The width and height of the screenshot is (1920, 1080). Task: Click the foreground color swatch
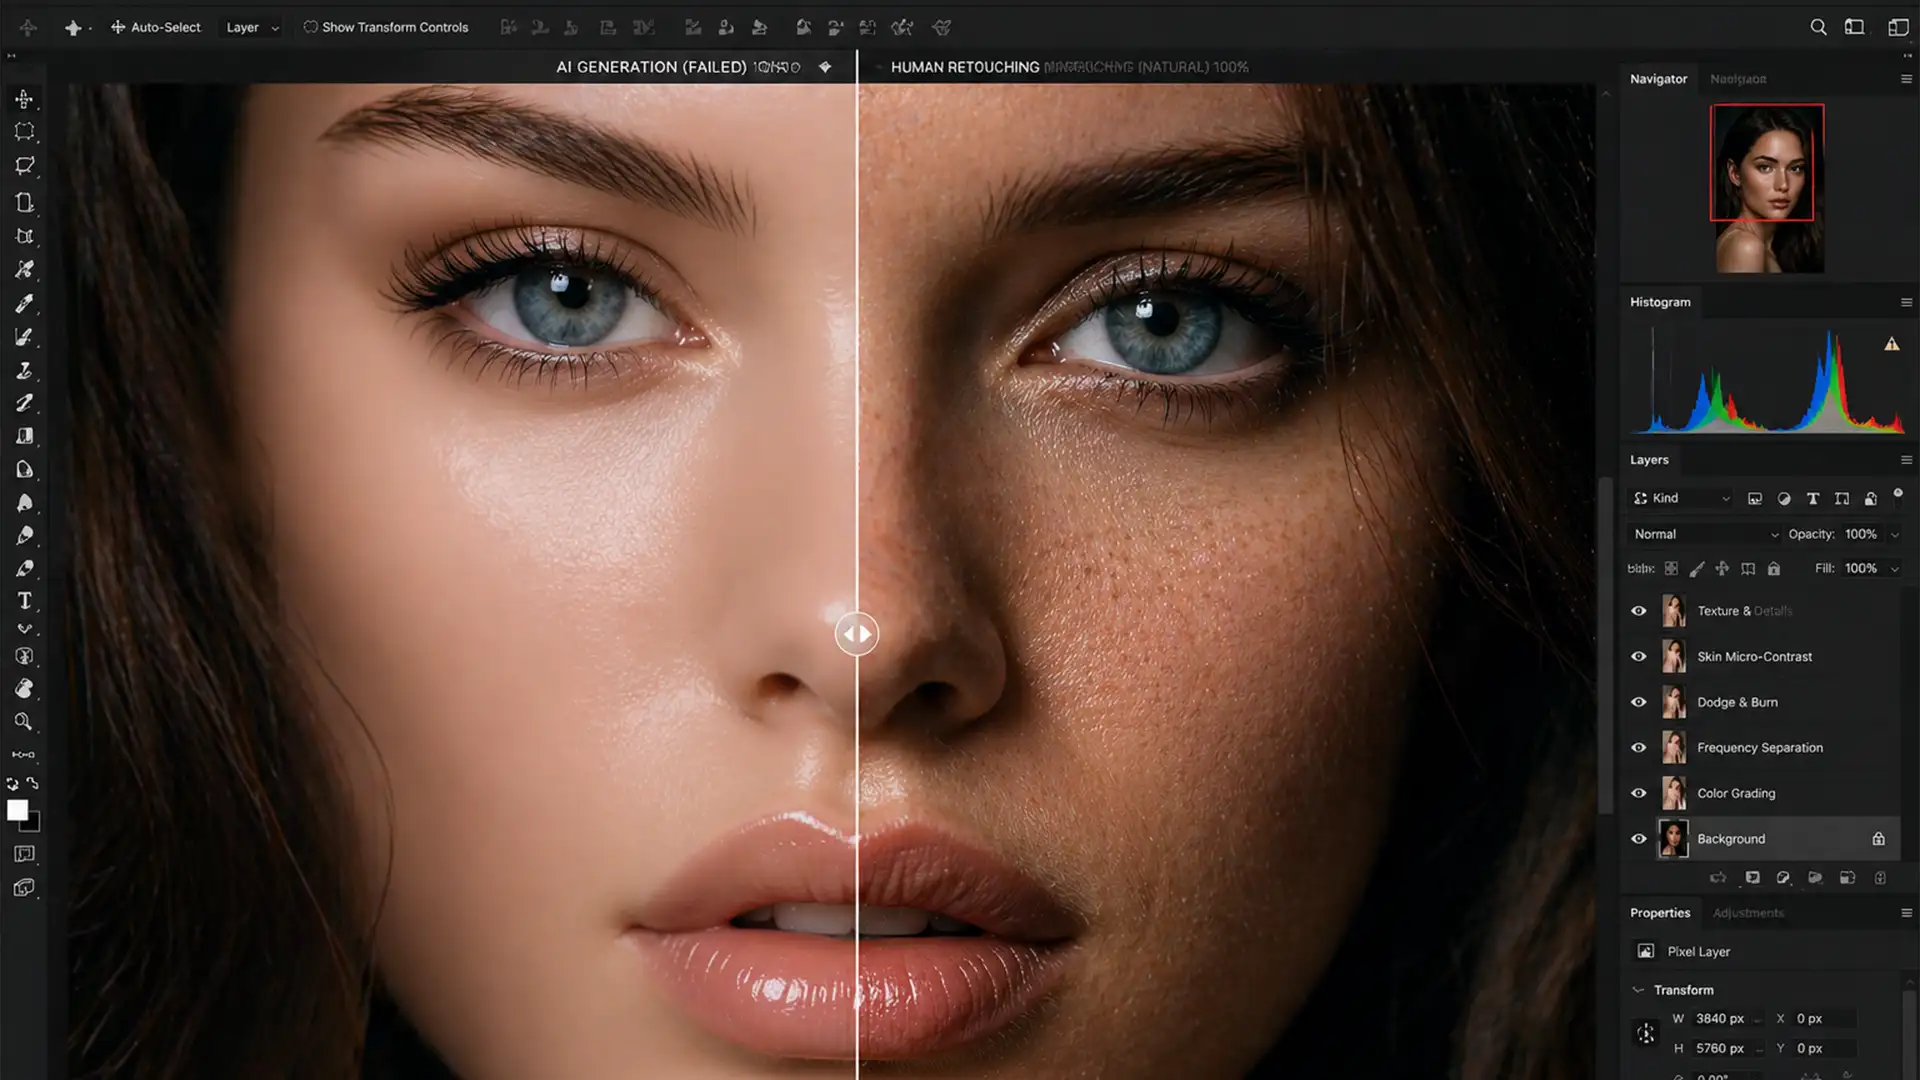coord(19,810)
